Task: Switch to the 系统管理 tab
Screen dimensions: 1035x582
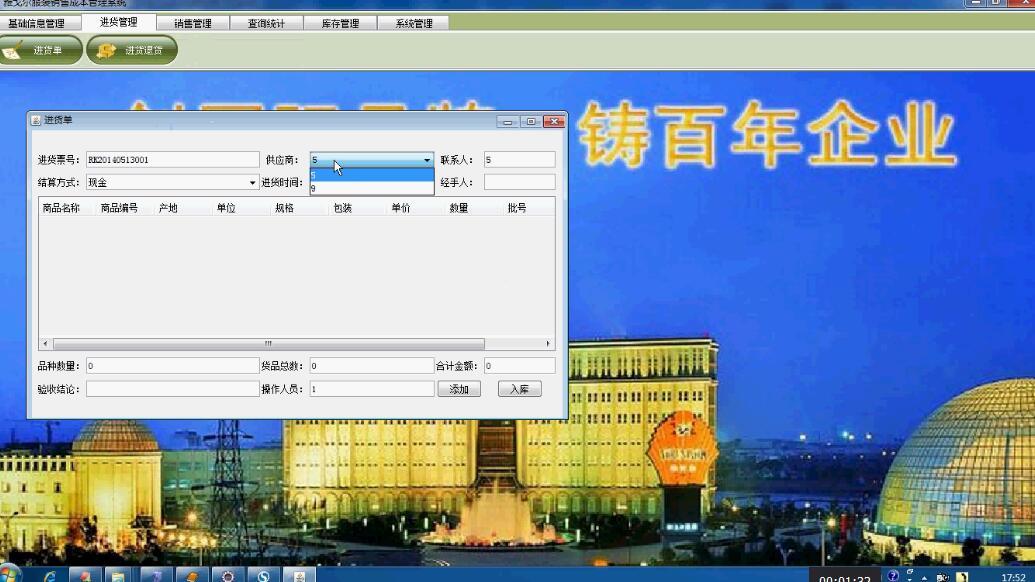Action: 414,23
